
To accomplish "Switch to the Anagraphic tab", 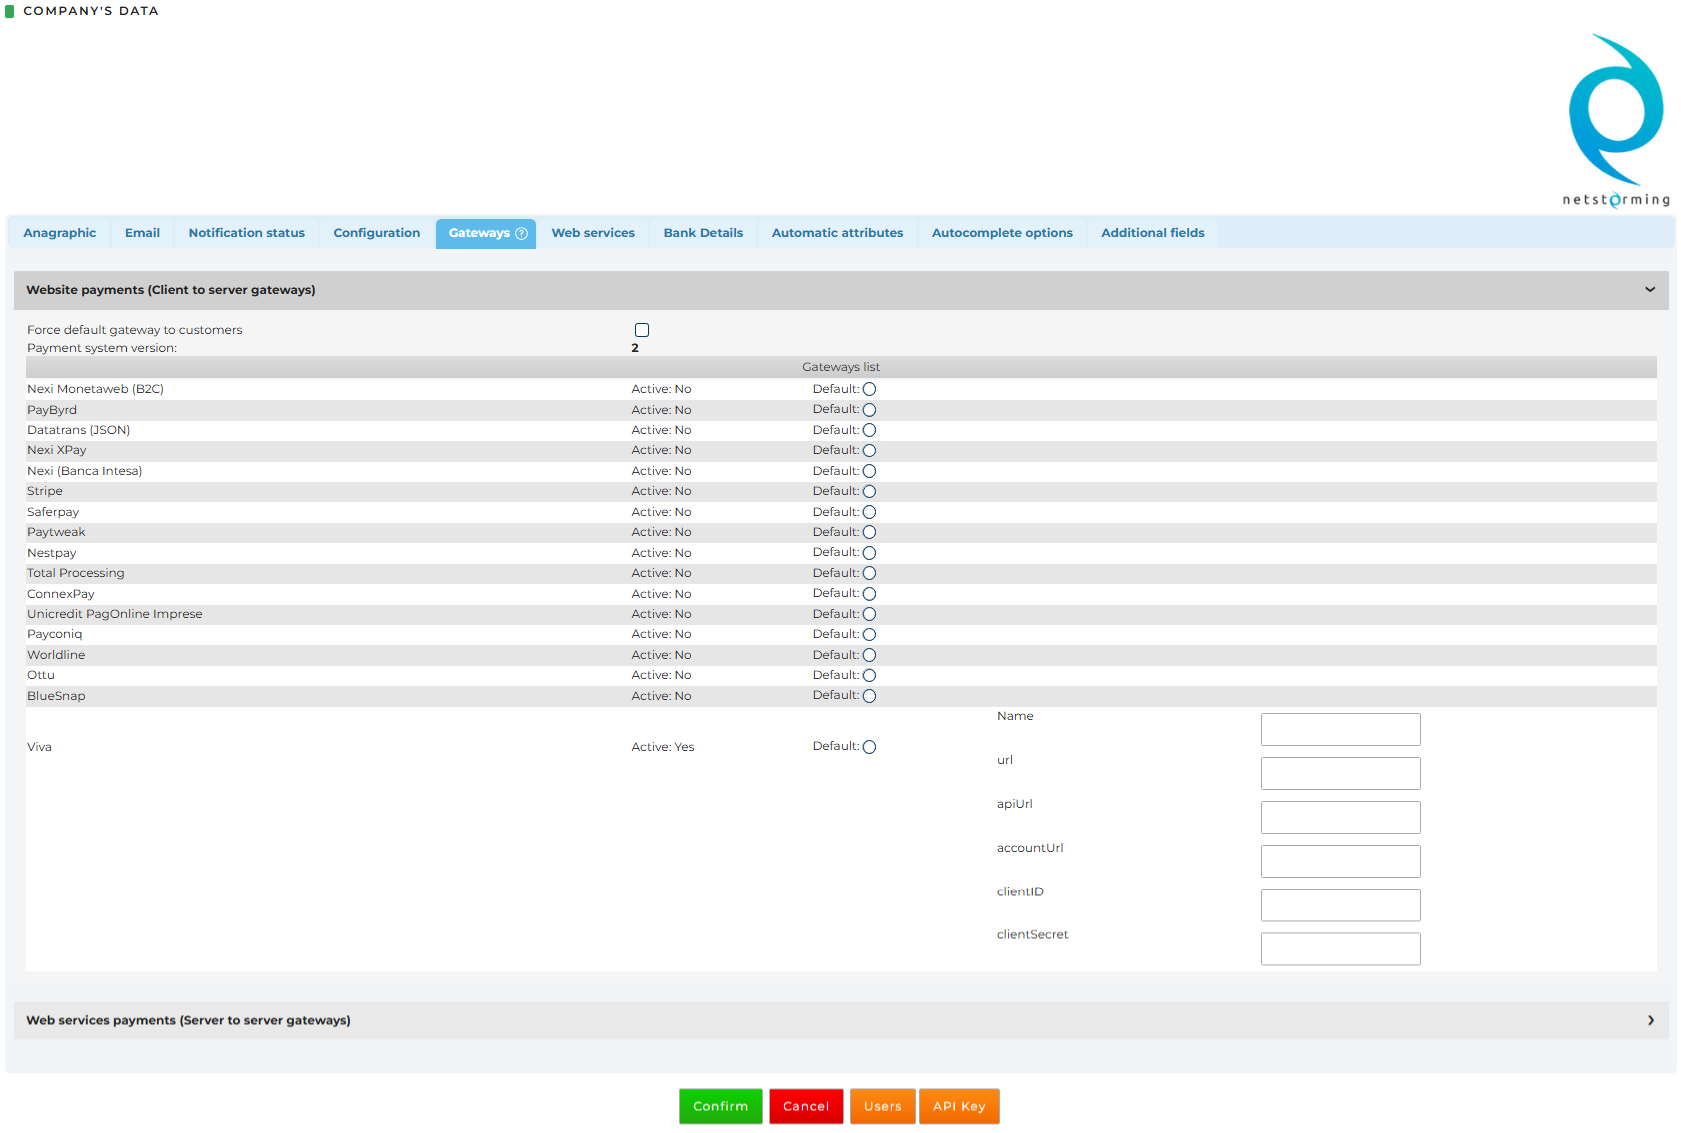I will (x=60, y=234).
